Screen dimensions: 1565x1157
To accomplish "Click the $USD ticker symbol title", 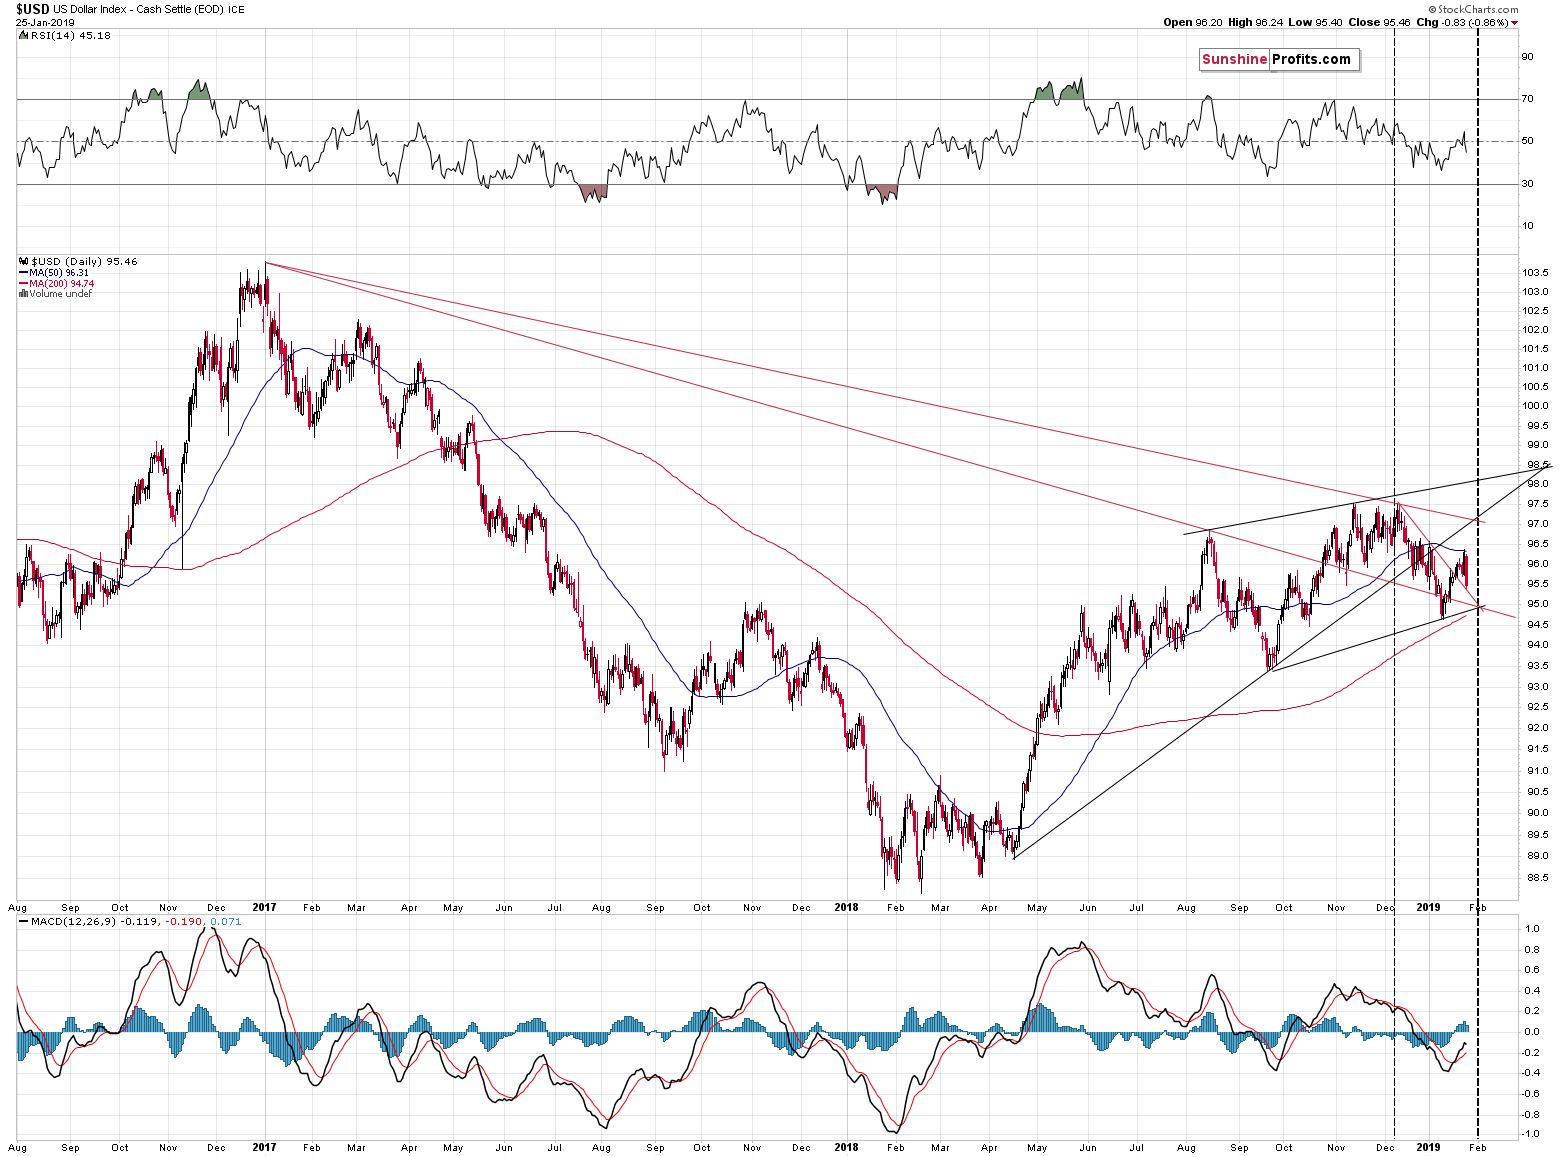I will click(32, 9).
